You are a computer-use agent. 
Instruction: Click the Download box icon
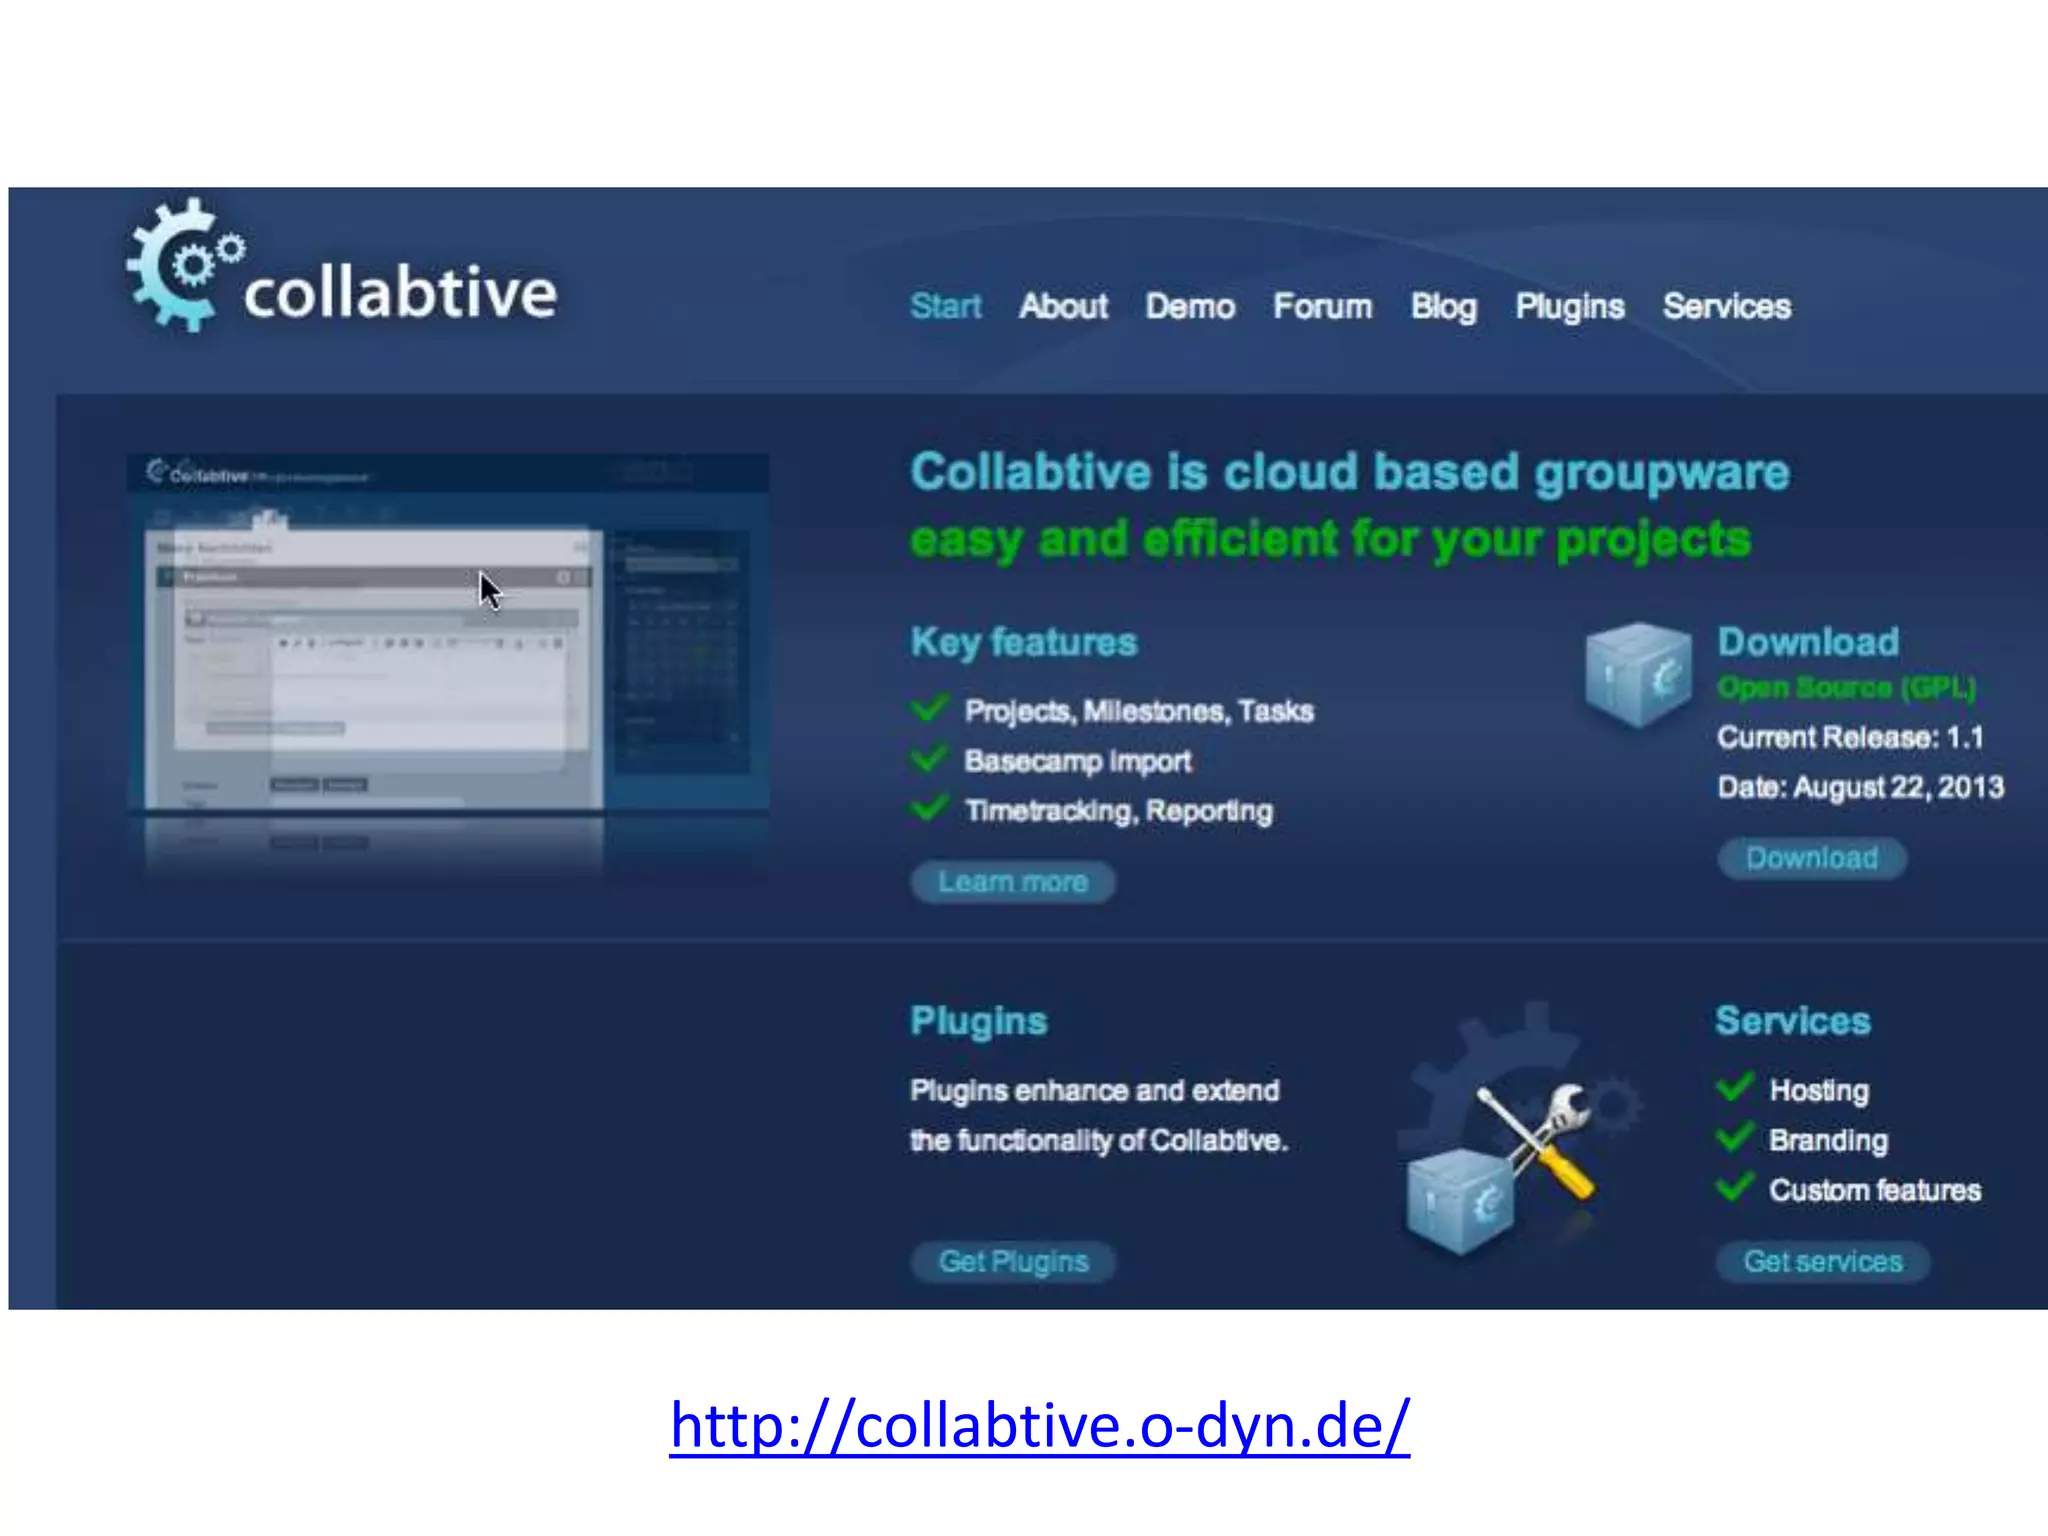pos(1638,674)
